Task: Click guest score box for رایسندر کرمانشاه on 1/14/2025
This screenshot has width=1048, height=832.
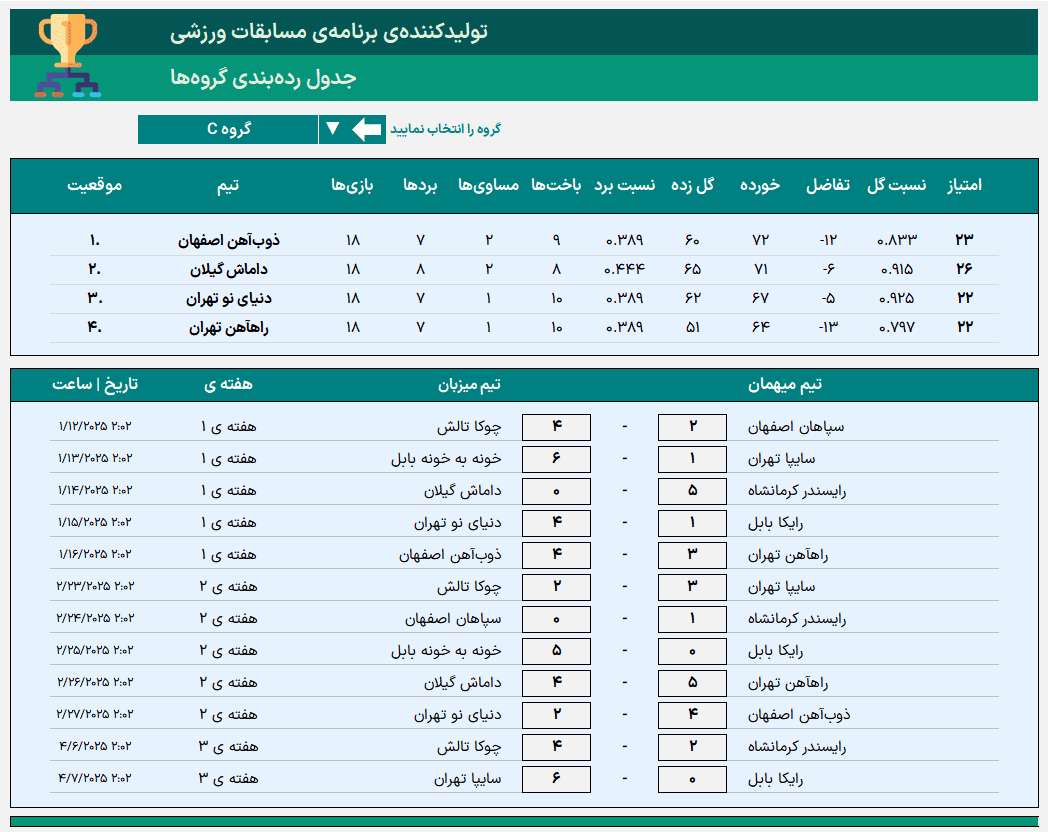Action: 692,491
